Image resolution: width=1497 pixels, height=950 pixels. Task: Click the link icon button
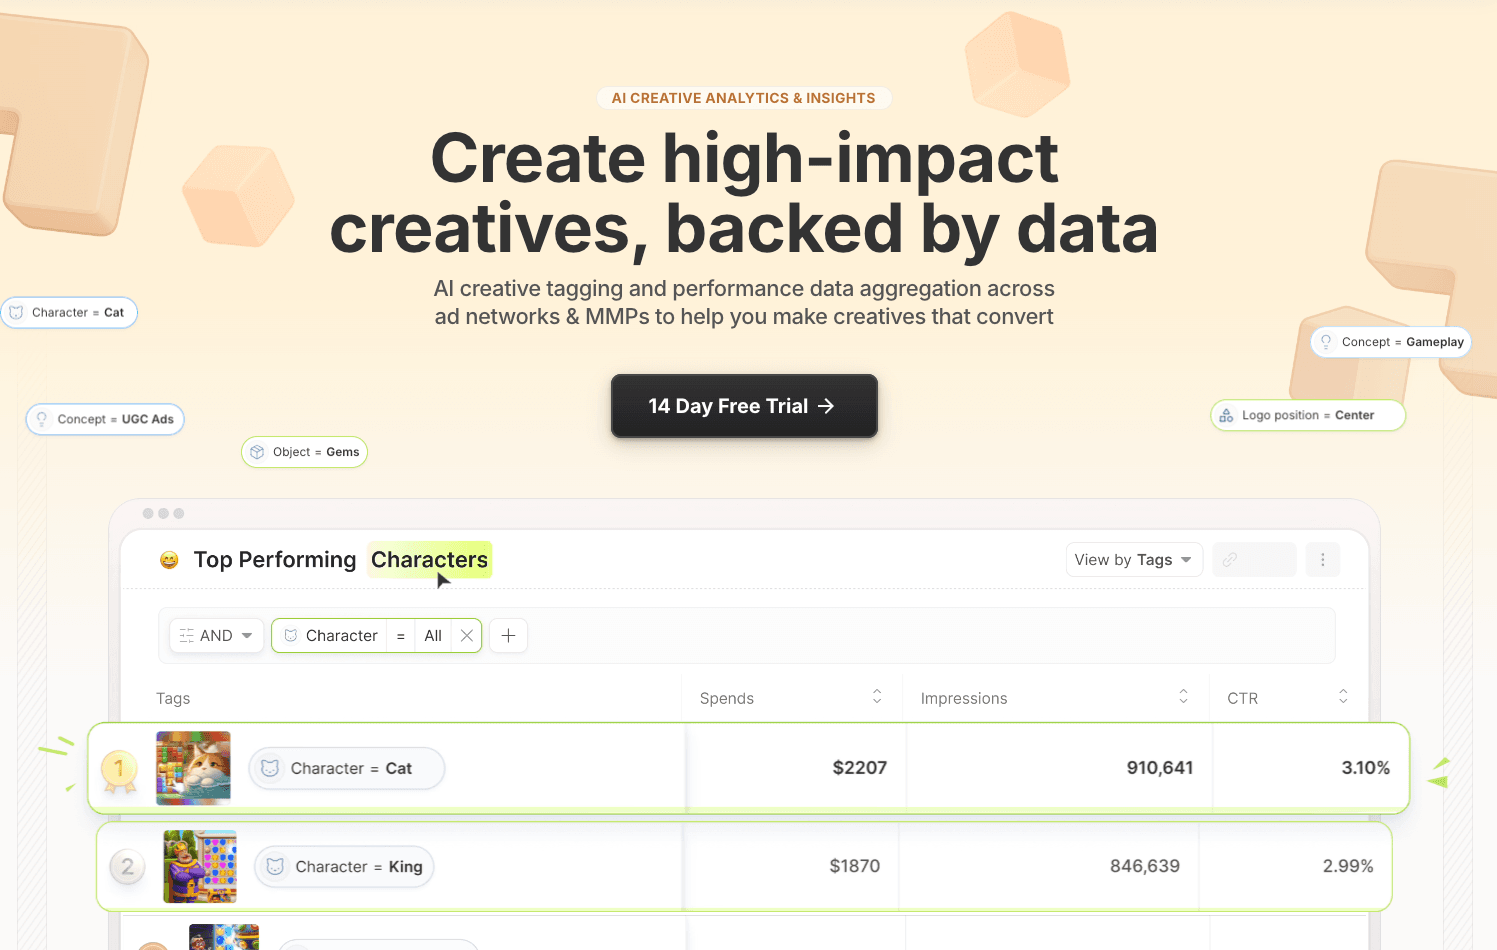coord(1254,560)
